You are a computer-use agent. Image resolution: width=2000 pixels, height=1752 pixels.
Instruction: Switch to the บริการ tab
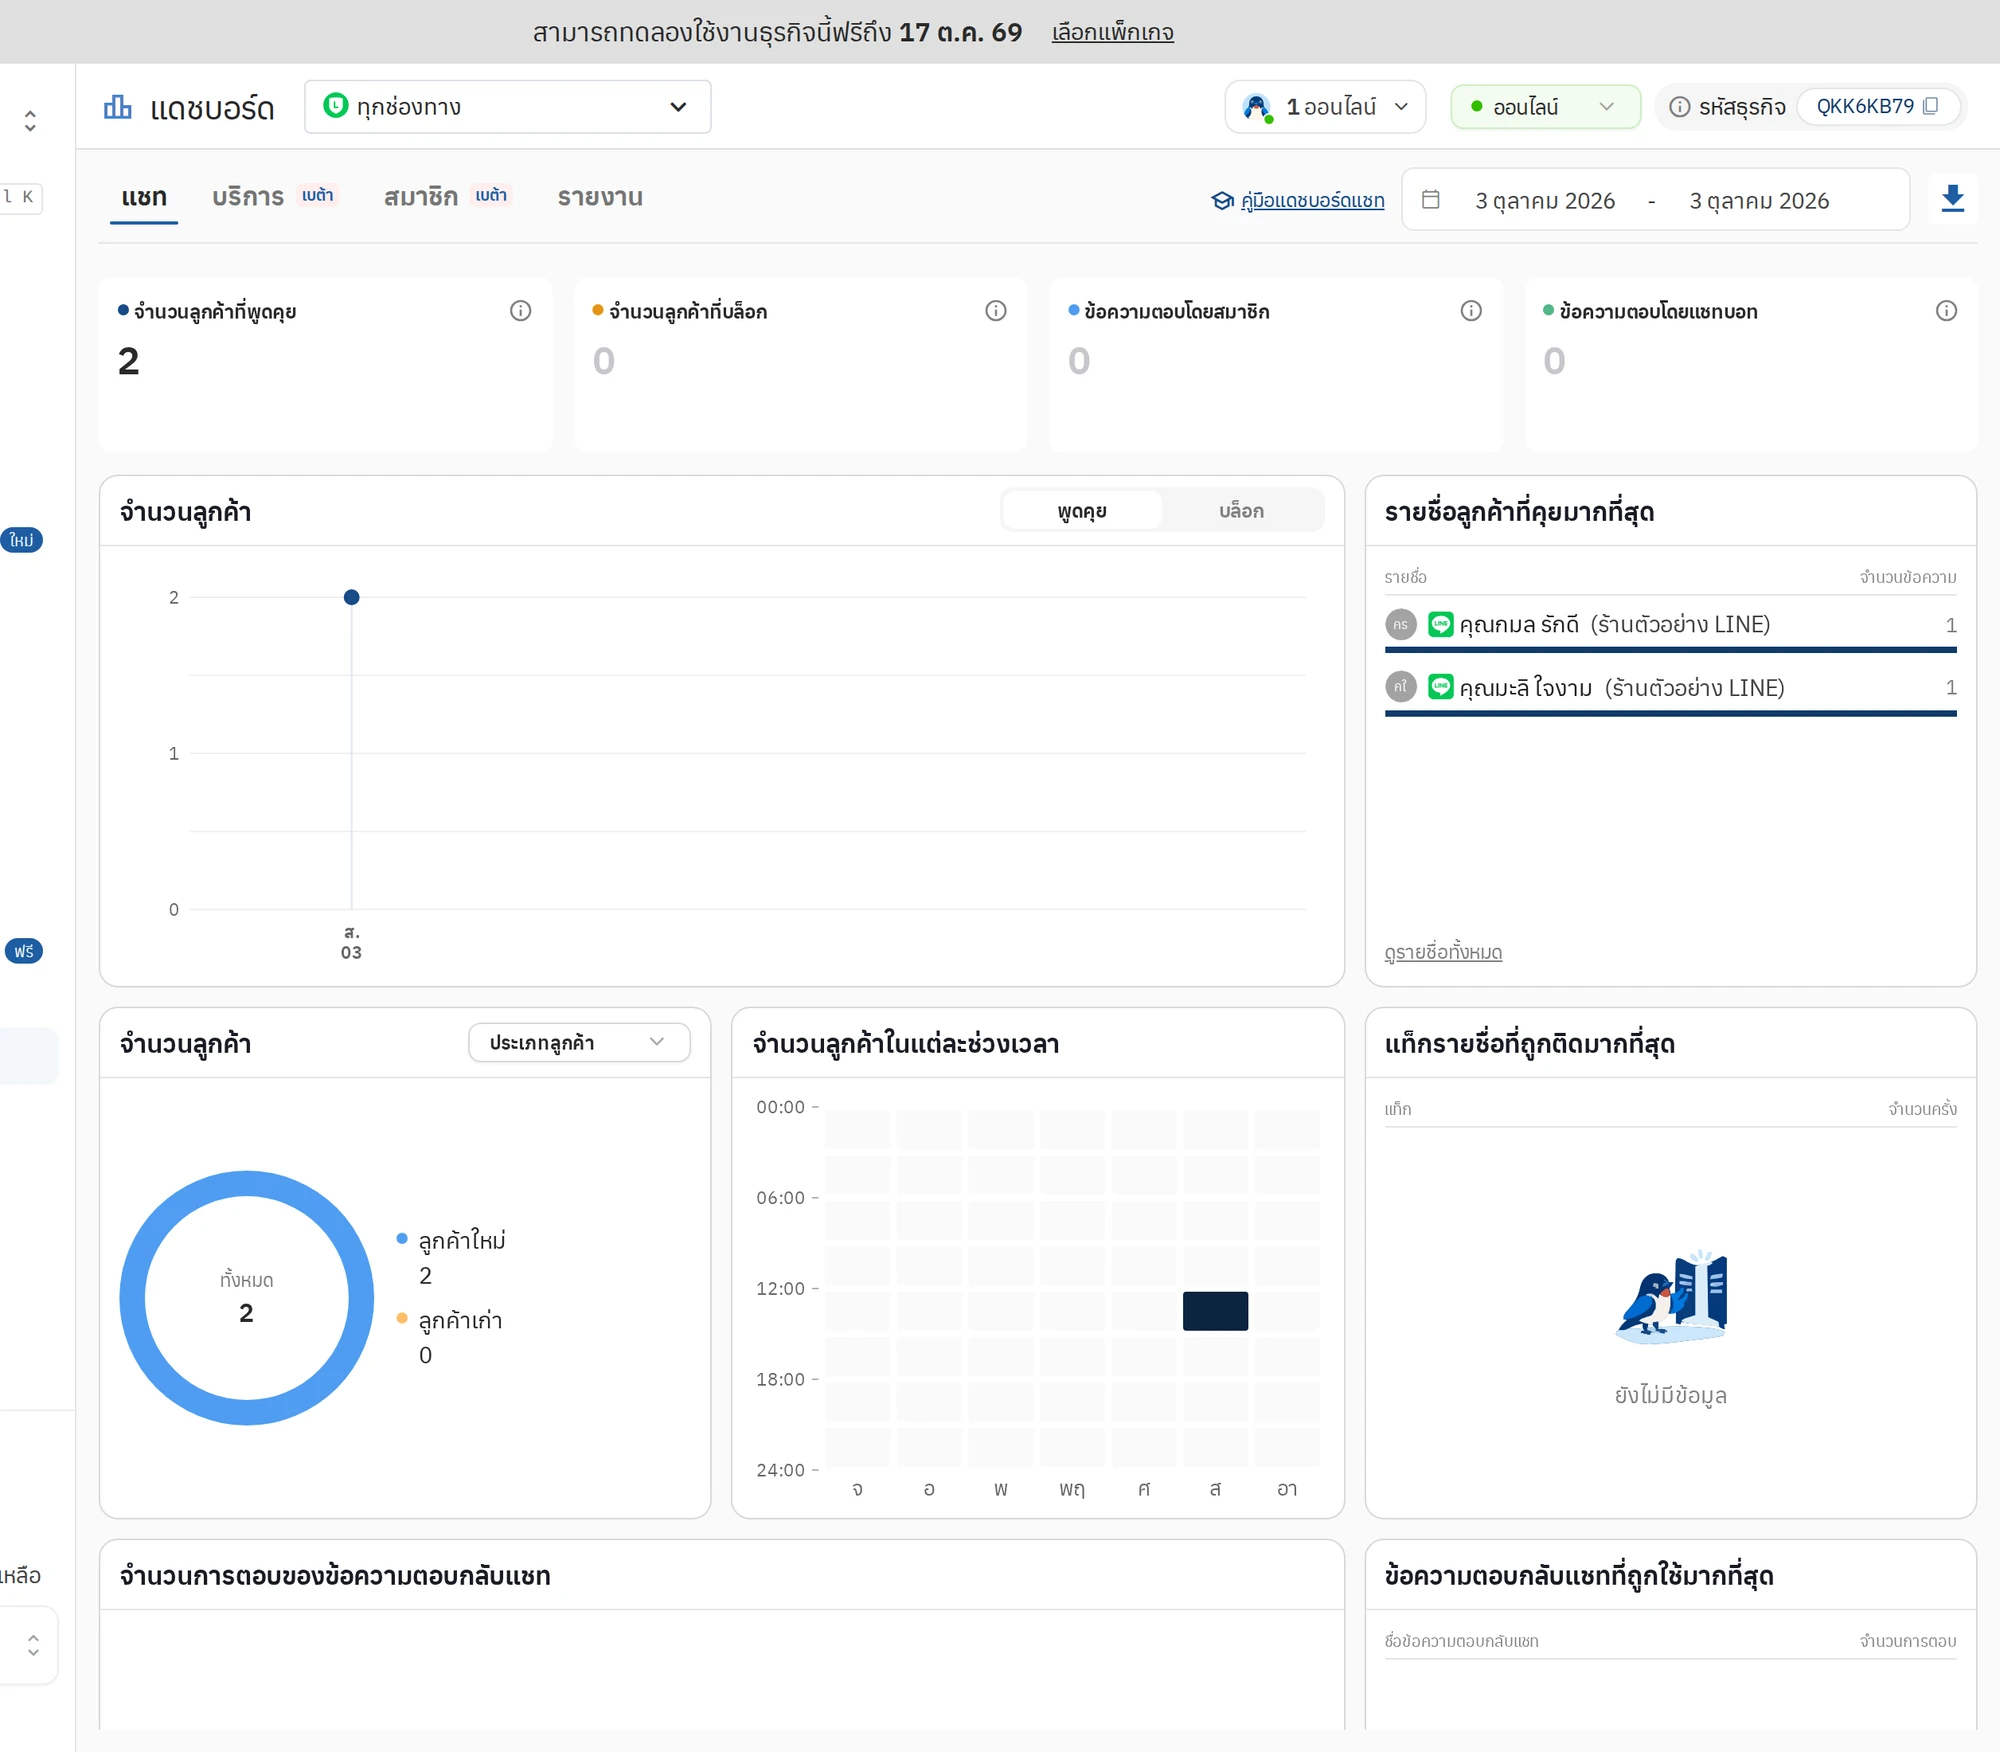274,197
